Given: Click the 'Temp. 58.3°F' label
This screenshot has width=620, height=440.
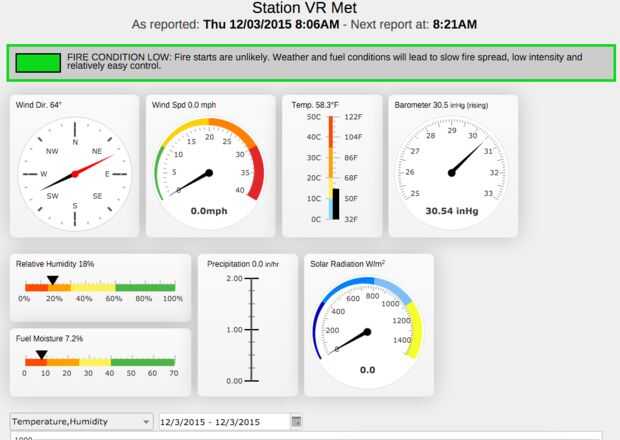Looking at the screenshot, I should coord(315,105).
